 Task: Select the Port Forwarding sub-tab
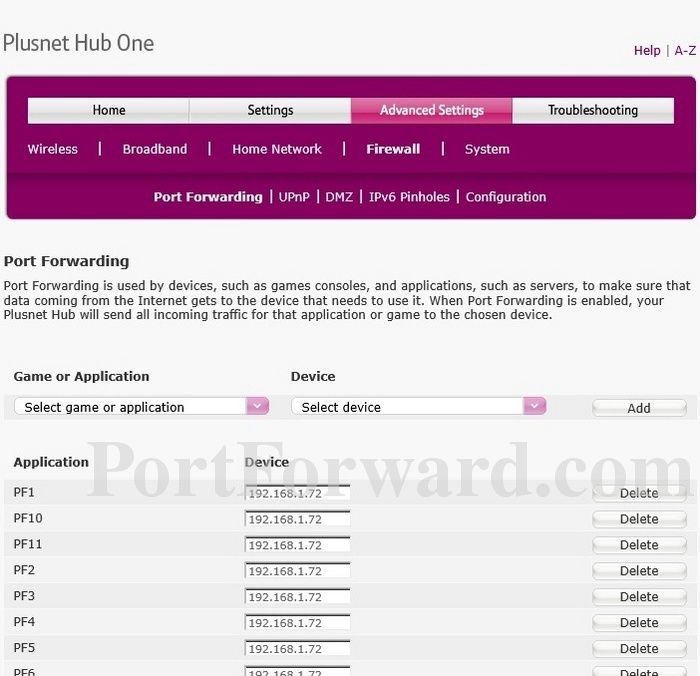[208, 197]
